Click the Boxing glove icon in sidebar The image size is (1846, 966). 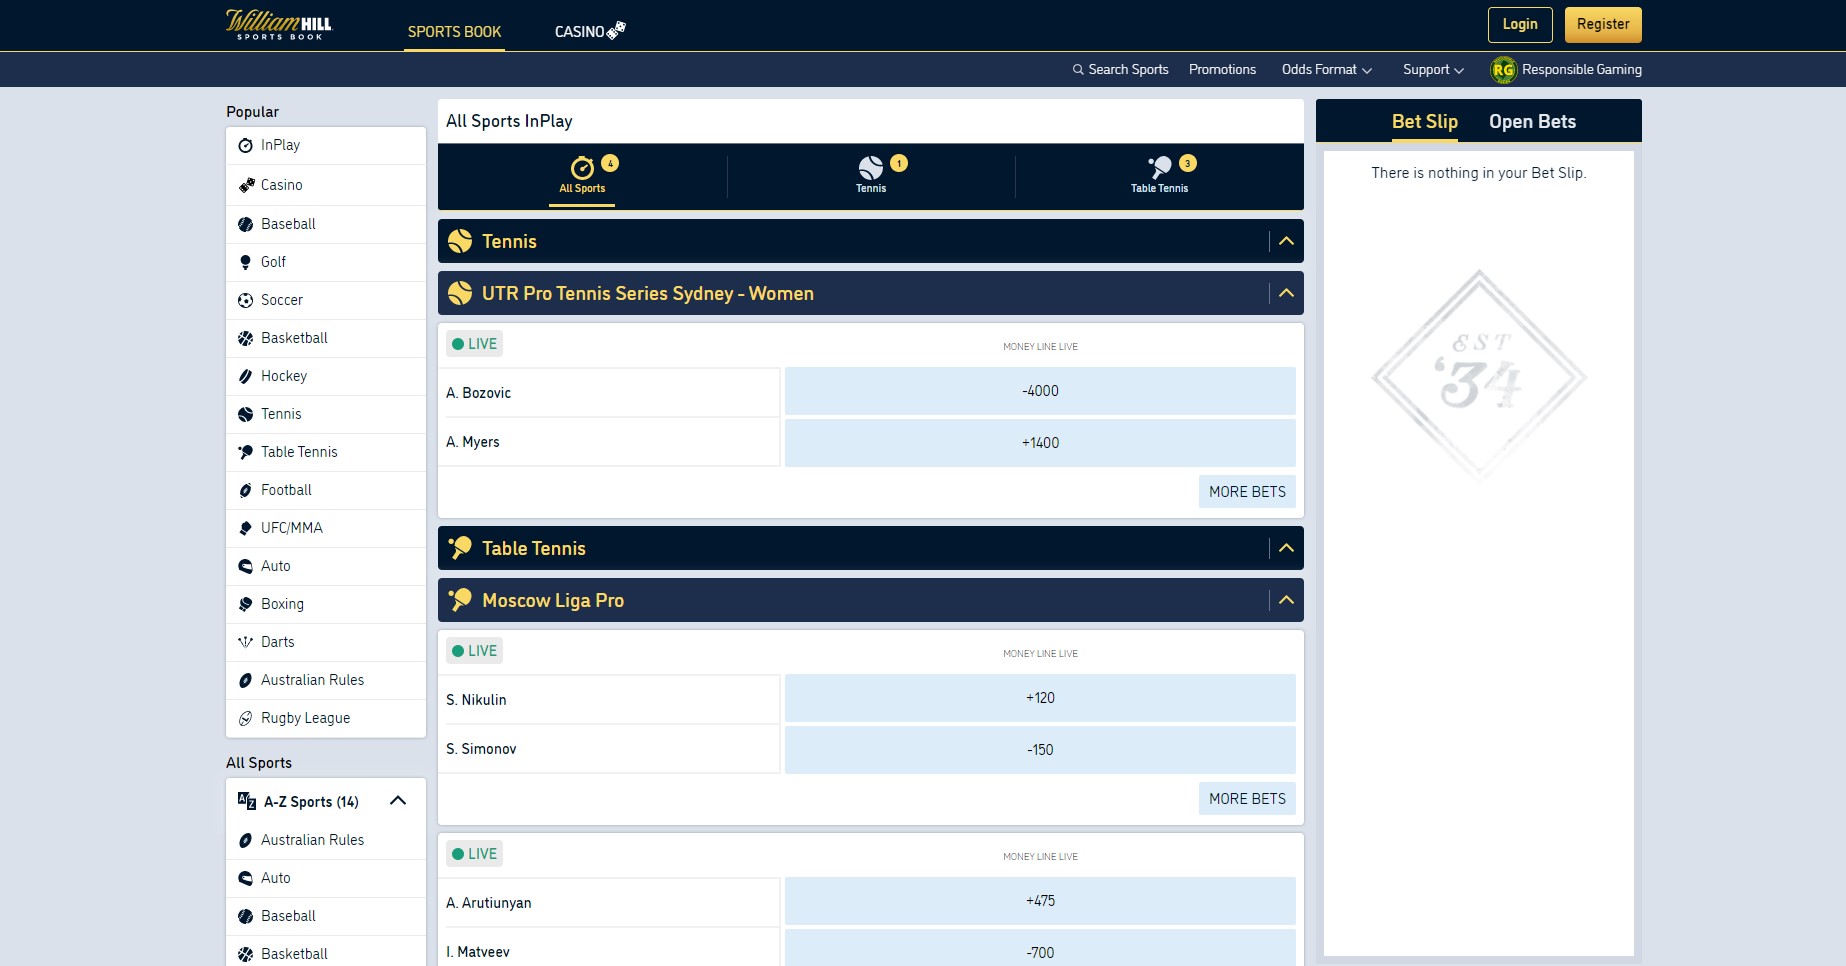pos(245,604)
